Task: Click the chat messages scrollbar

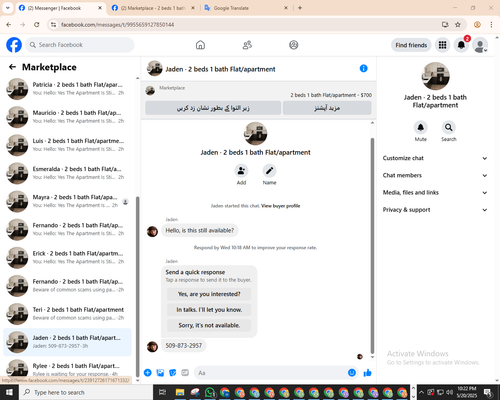Action: click(x=372, y=245)
